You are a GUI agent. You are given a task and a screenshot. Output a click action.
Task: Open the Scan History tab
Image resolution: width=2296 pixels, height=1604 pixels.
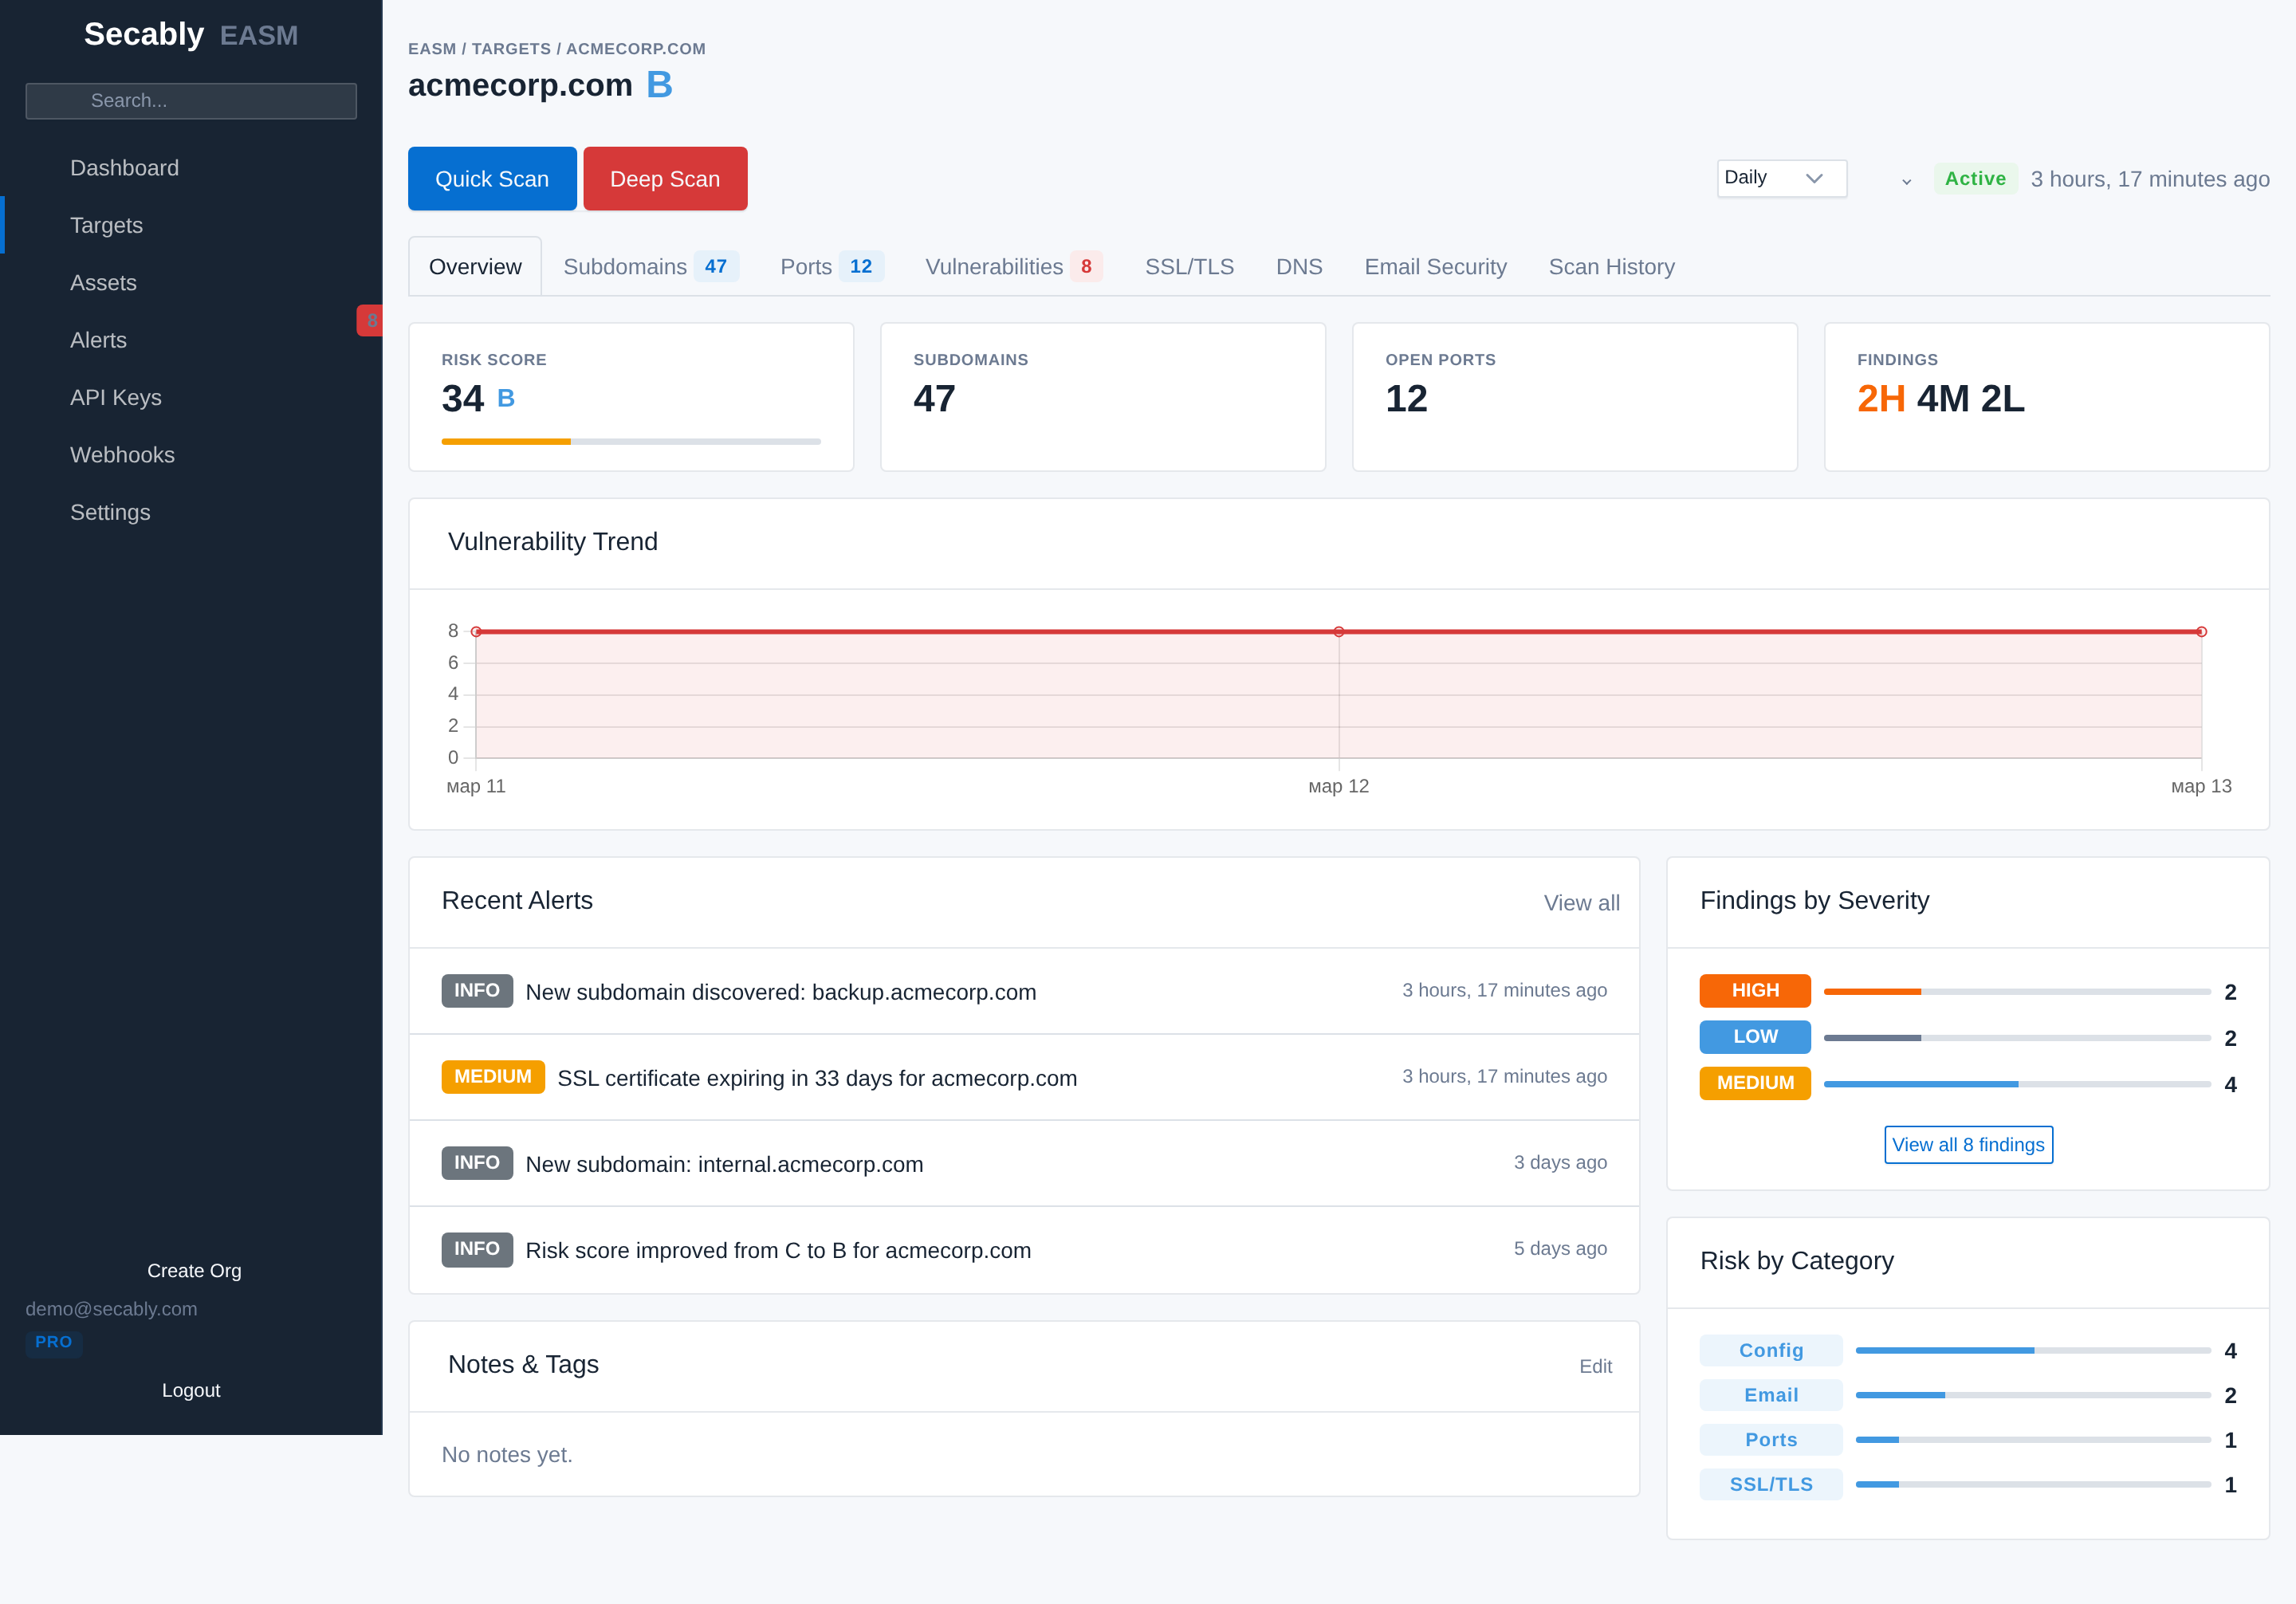[1612, 267]
